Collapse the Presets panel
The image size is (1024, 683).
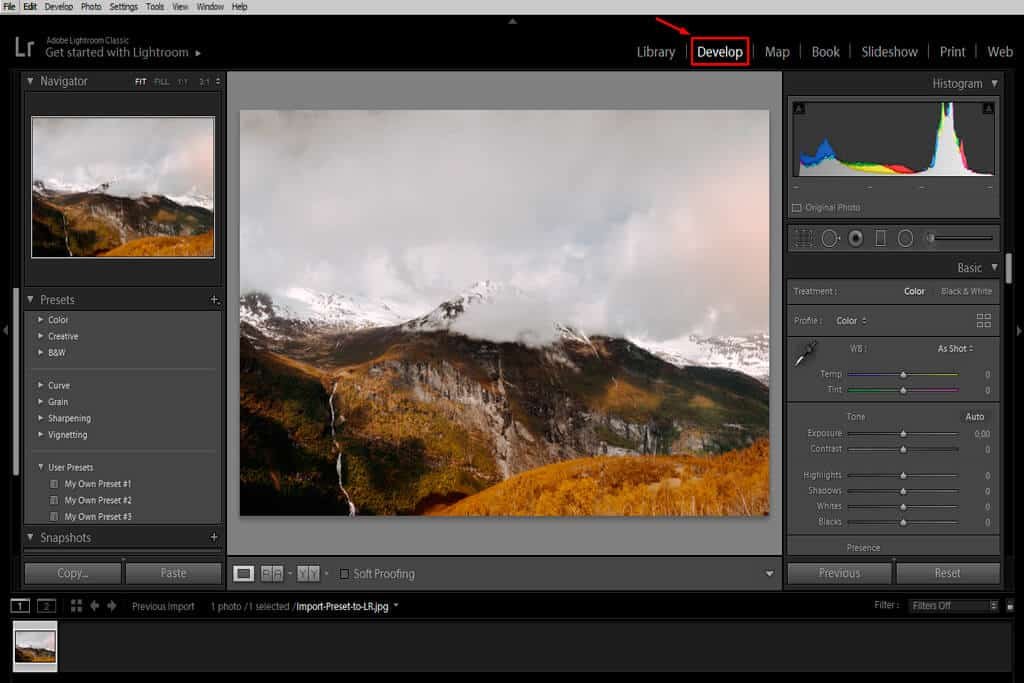coord(30,299)
